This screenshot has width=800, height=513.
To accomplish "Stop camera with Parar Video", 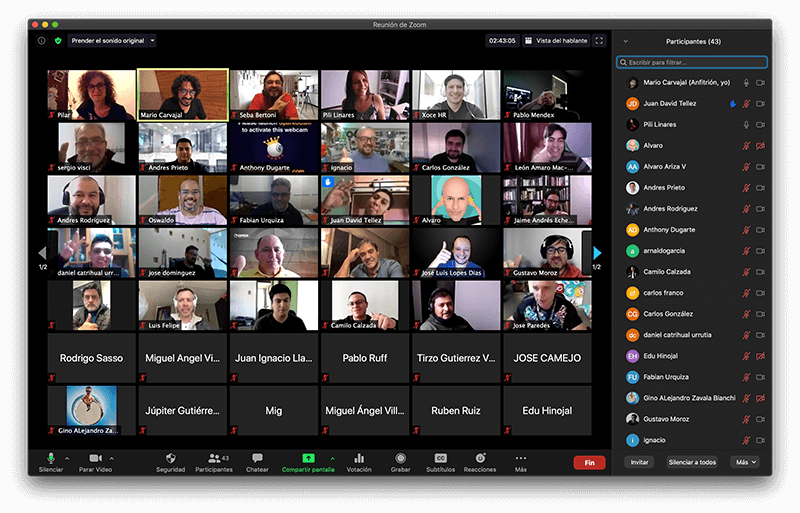I will pyautogui.click(x=94, y=460).
